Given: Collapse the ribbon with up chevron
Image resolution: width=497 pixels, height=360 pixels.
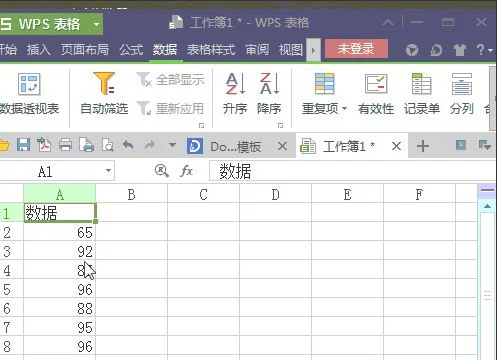Looking at the screenshot, I should tap(388, 23).
